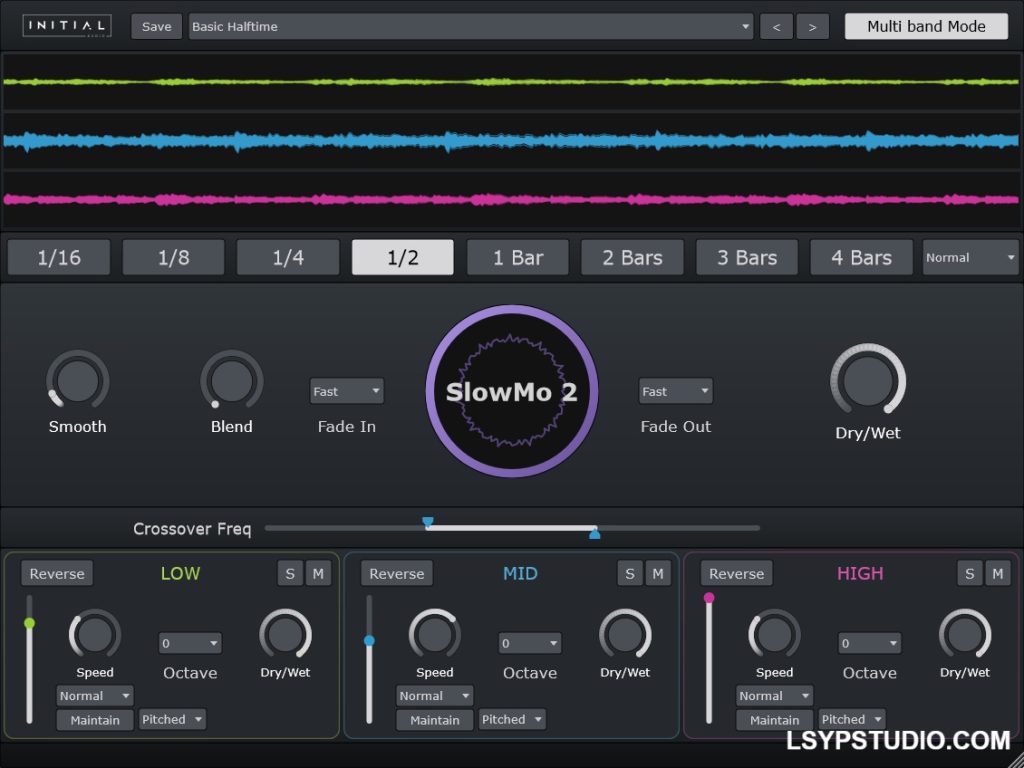Open the MID band Normal speed mode dropdown
Image resolution: width=1024 pixels, height=768 pixels.
(x=434, y=696)
